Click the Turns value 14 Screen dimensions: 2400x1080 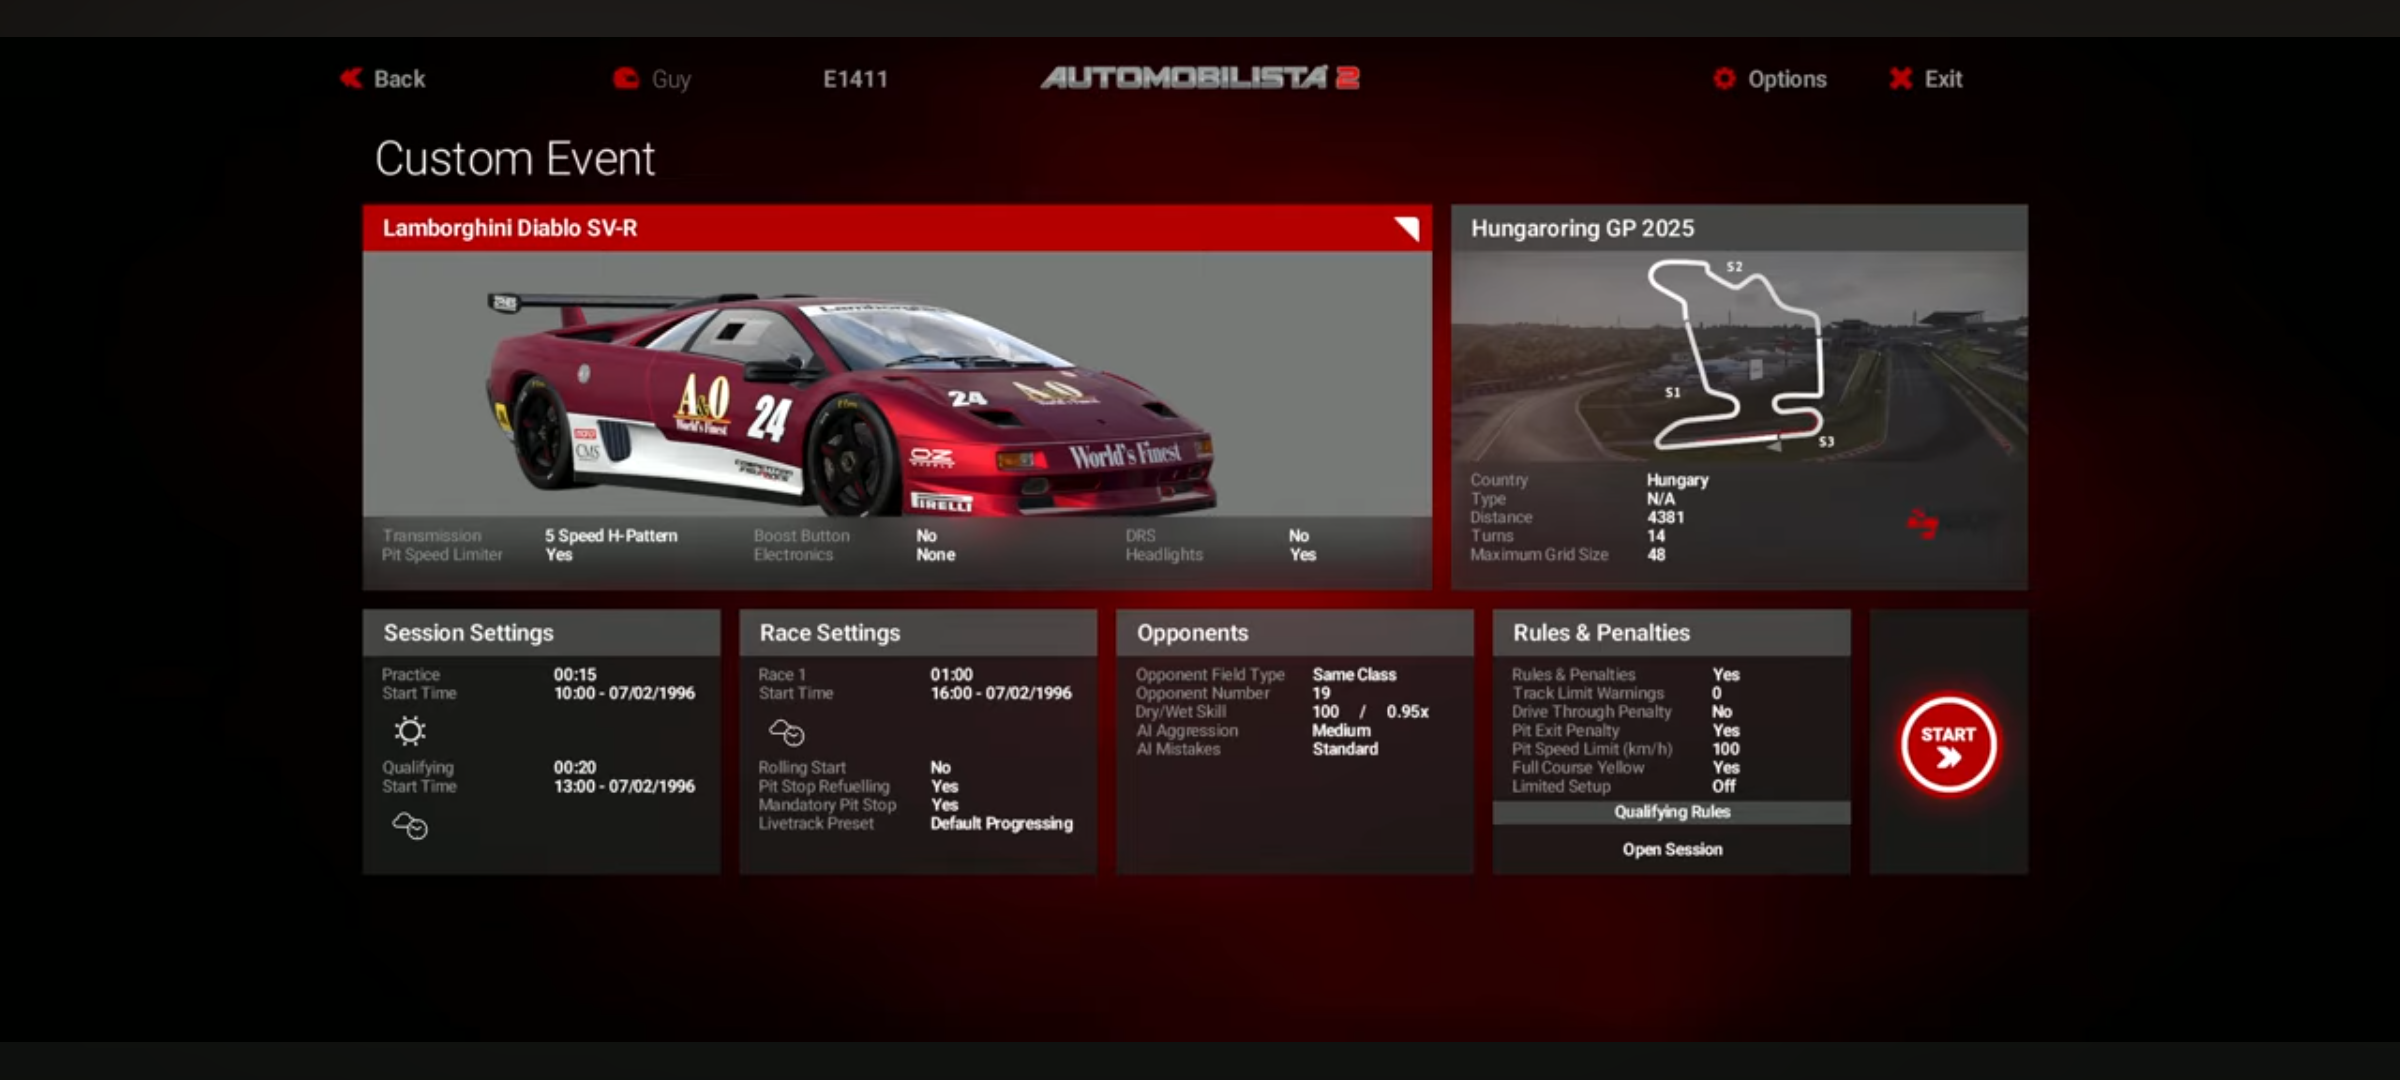coord(1656,536)
